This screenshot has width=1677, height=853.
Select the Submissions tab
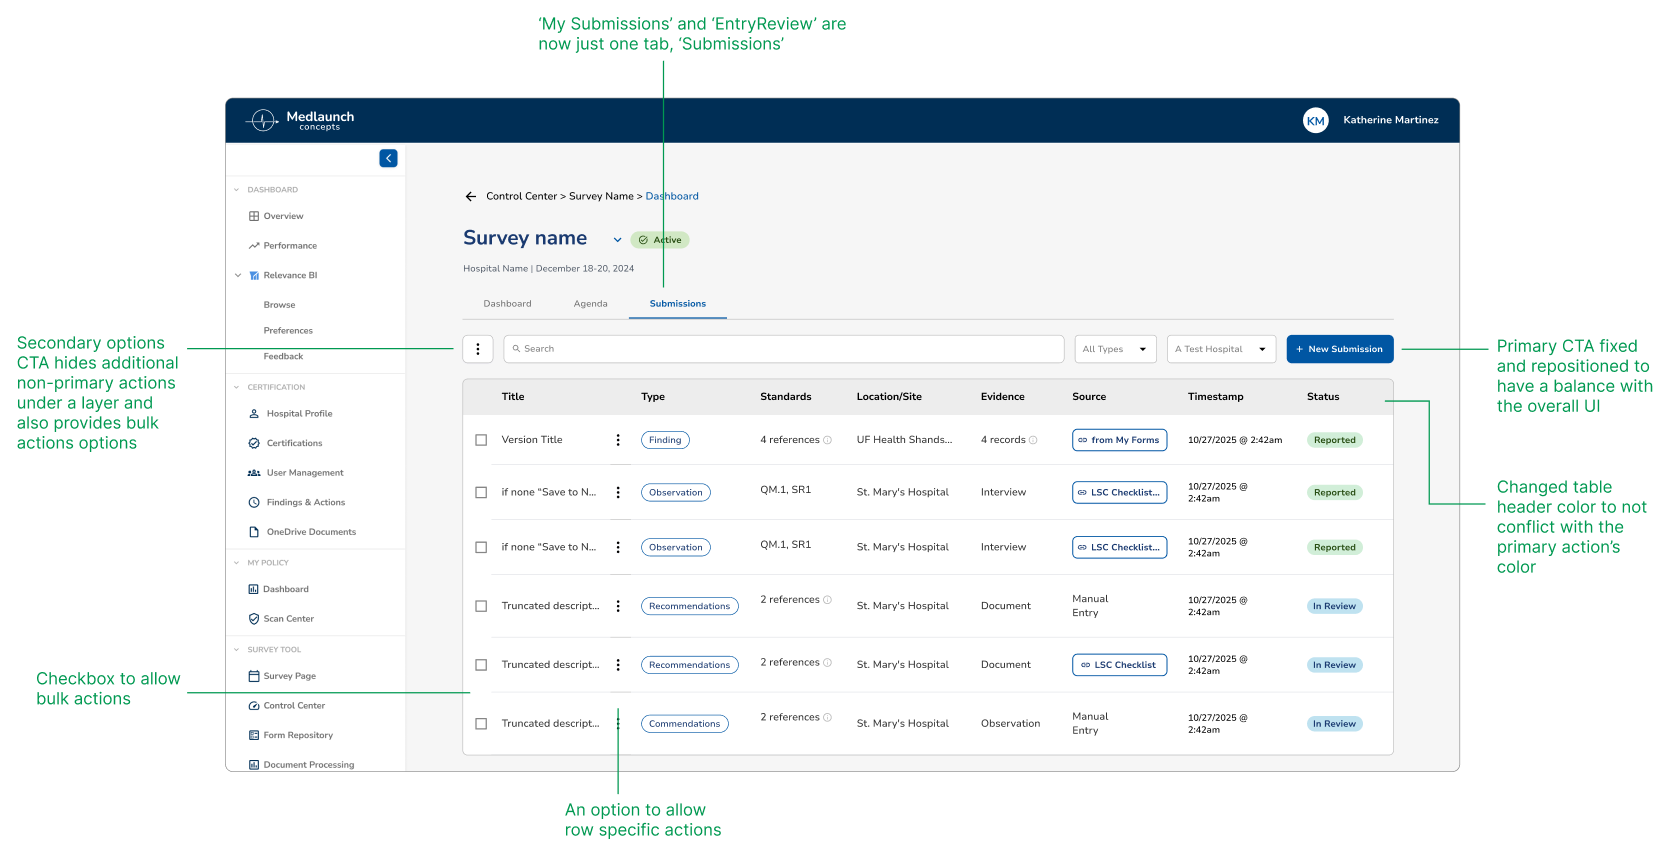point(677,304)
